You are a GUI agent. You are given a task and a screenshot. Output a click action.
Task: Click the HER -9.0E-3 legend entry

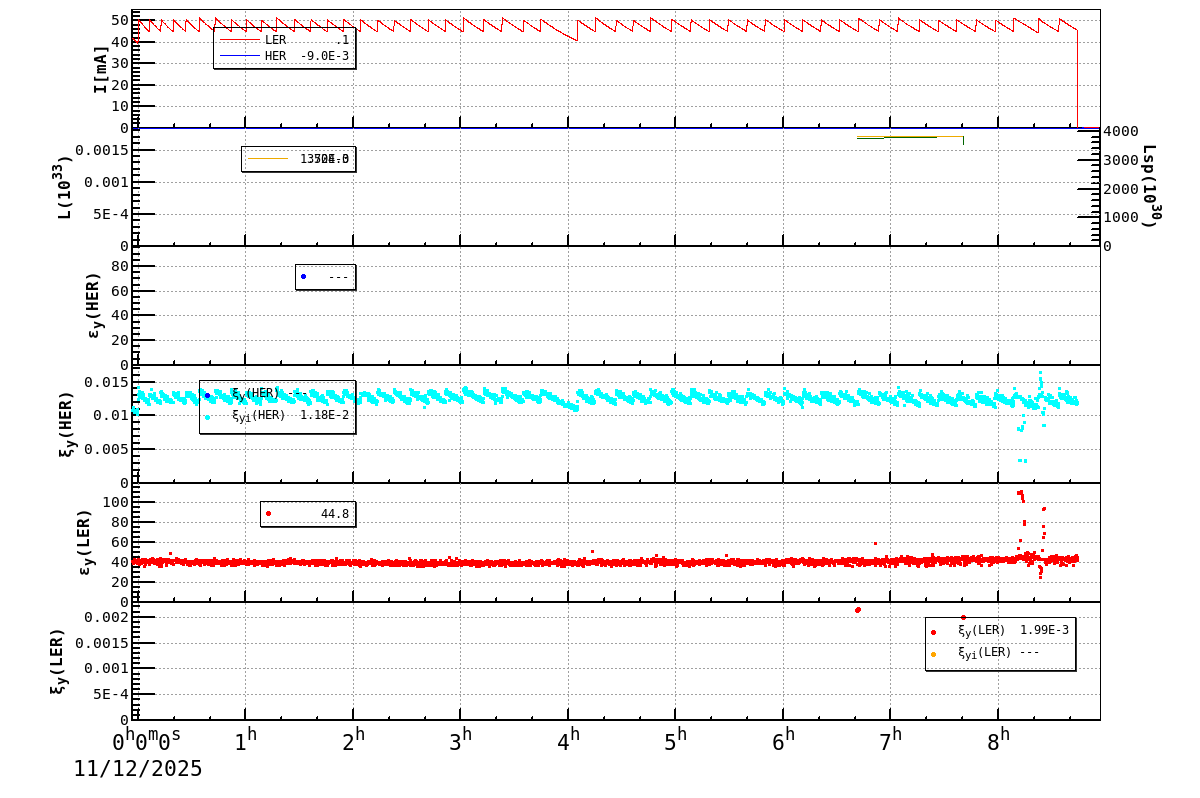pos(284,56)
